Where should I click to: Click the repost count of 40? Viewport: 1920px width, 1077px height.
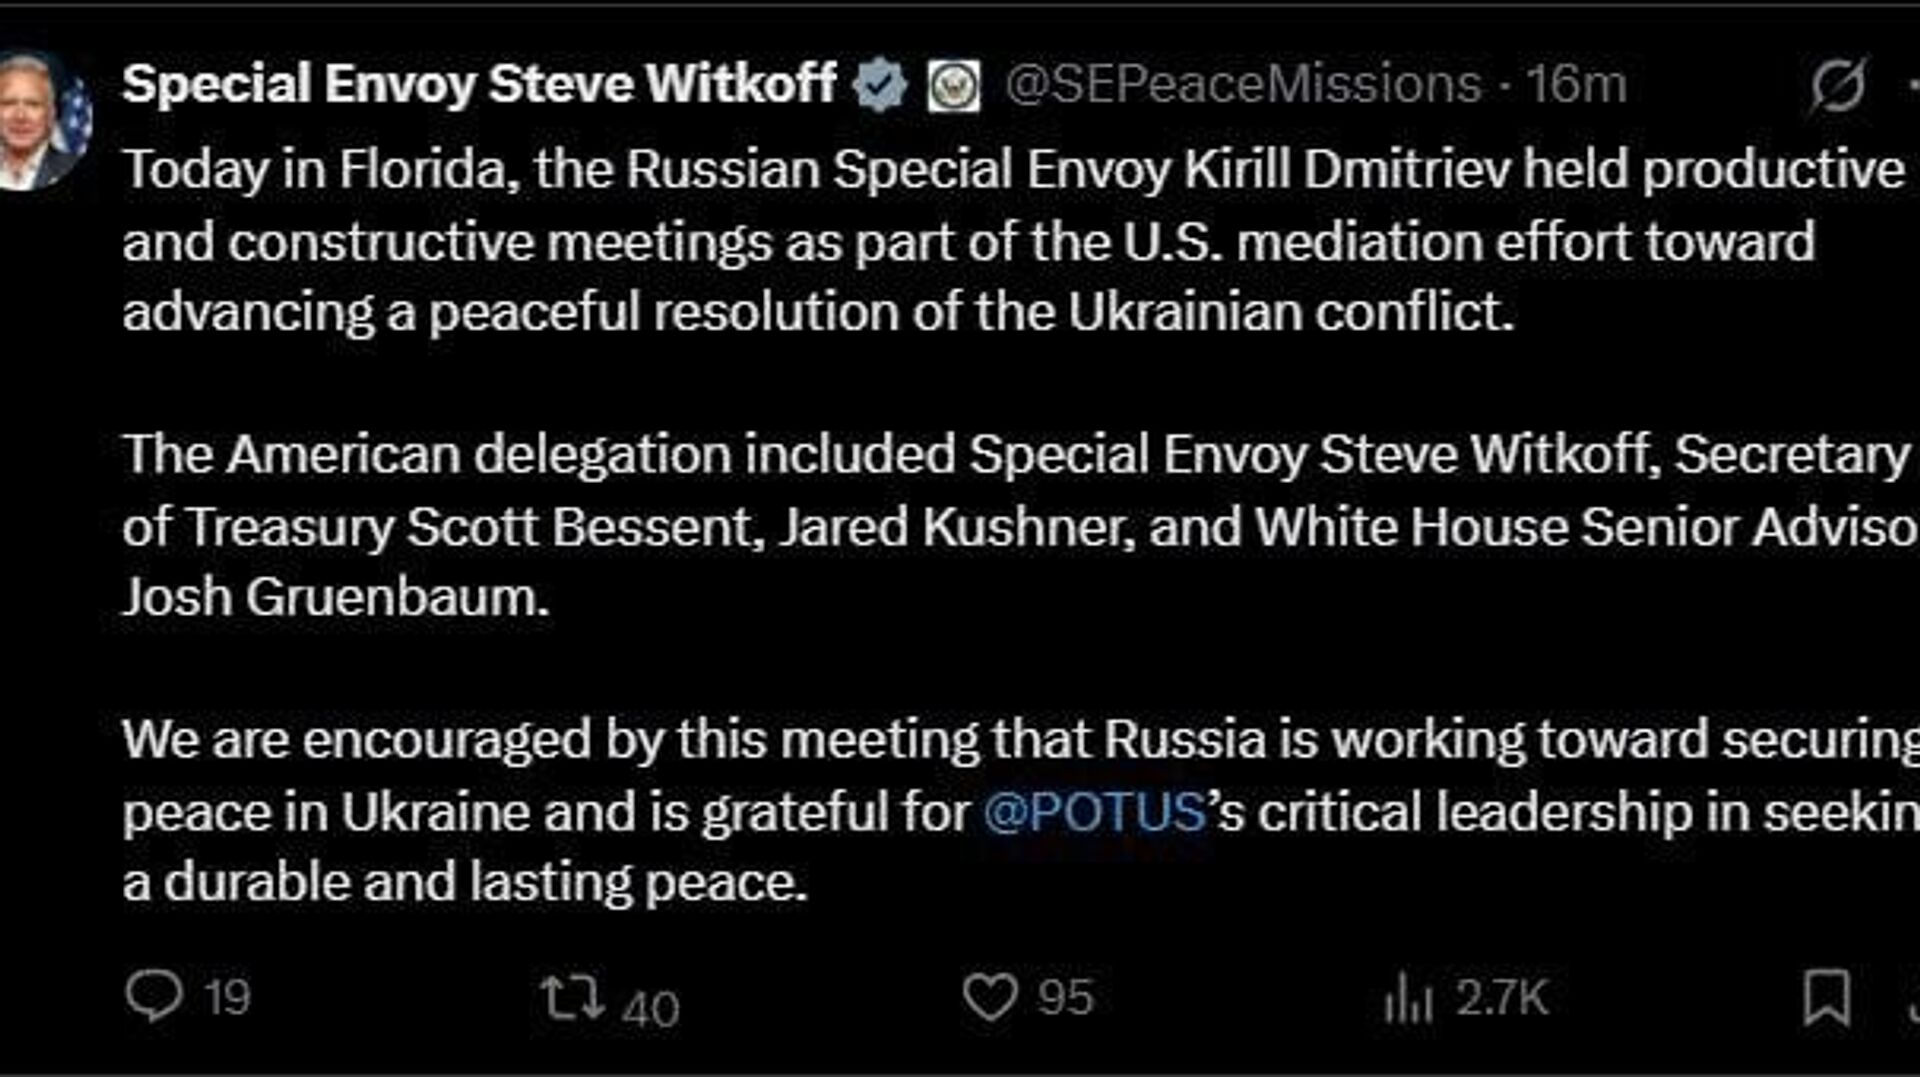point(650,1008)
